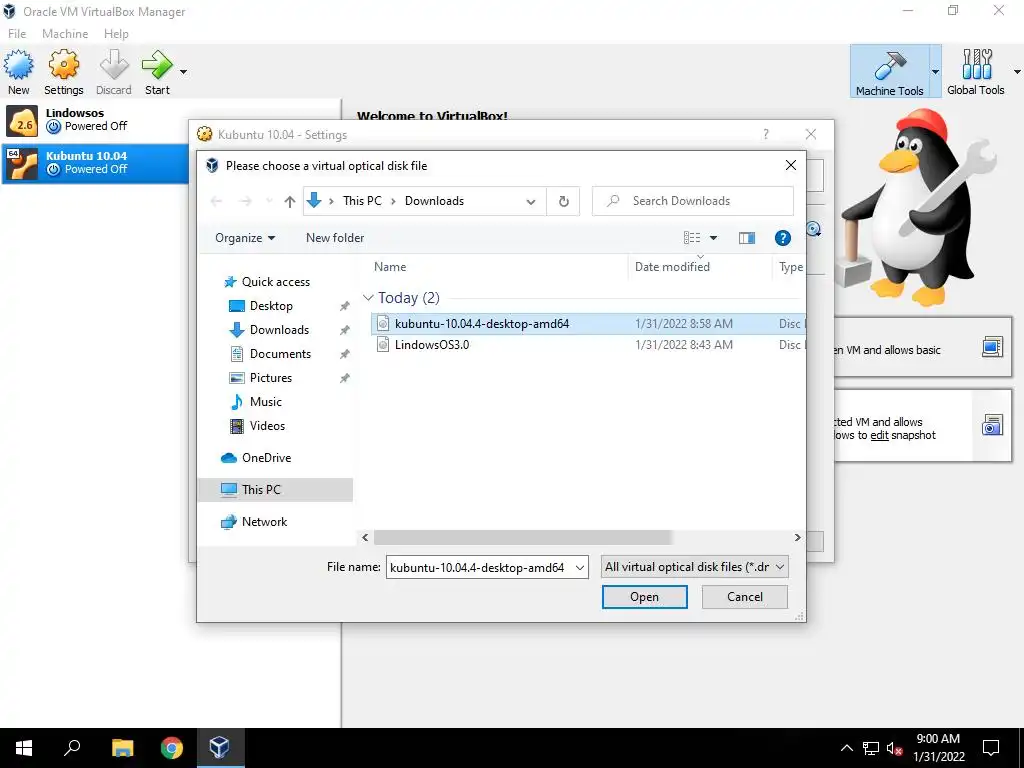This screenshot has height=768, width=1024.
Task: Click the Settings dialog help question mark
Action: click(766, 135)
